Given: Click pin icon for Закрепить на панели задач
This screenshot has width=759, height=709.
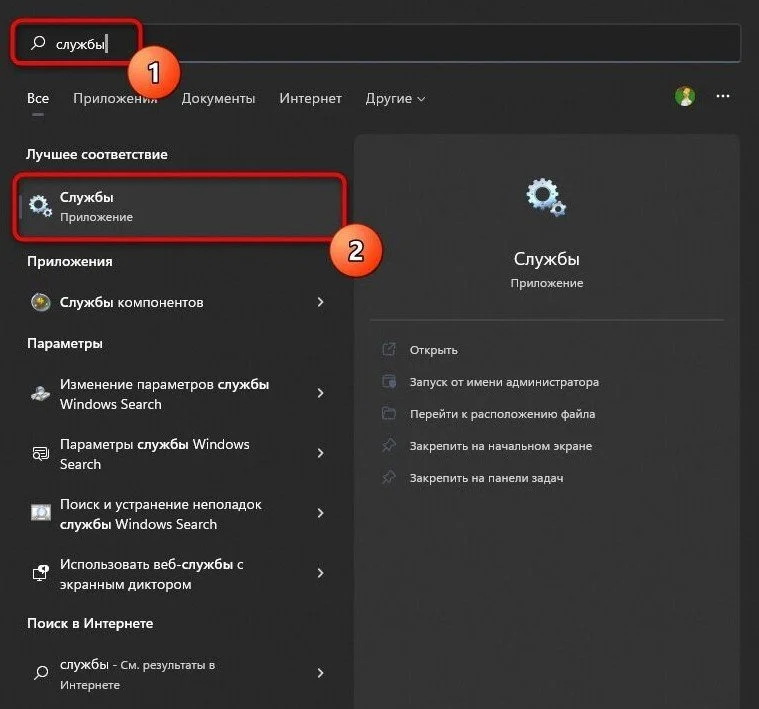Looking at the screenshot, I should (x=389, y=478).
